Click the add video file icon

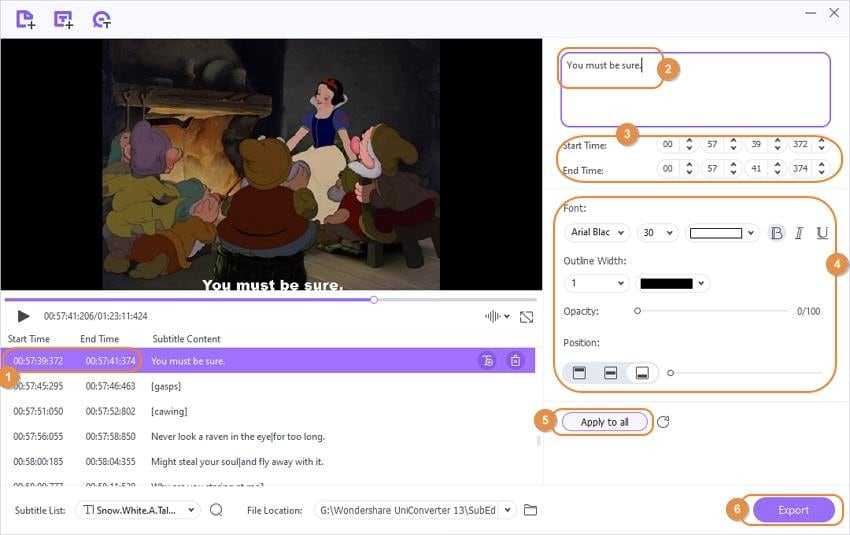click(x=25, y=18)
